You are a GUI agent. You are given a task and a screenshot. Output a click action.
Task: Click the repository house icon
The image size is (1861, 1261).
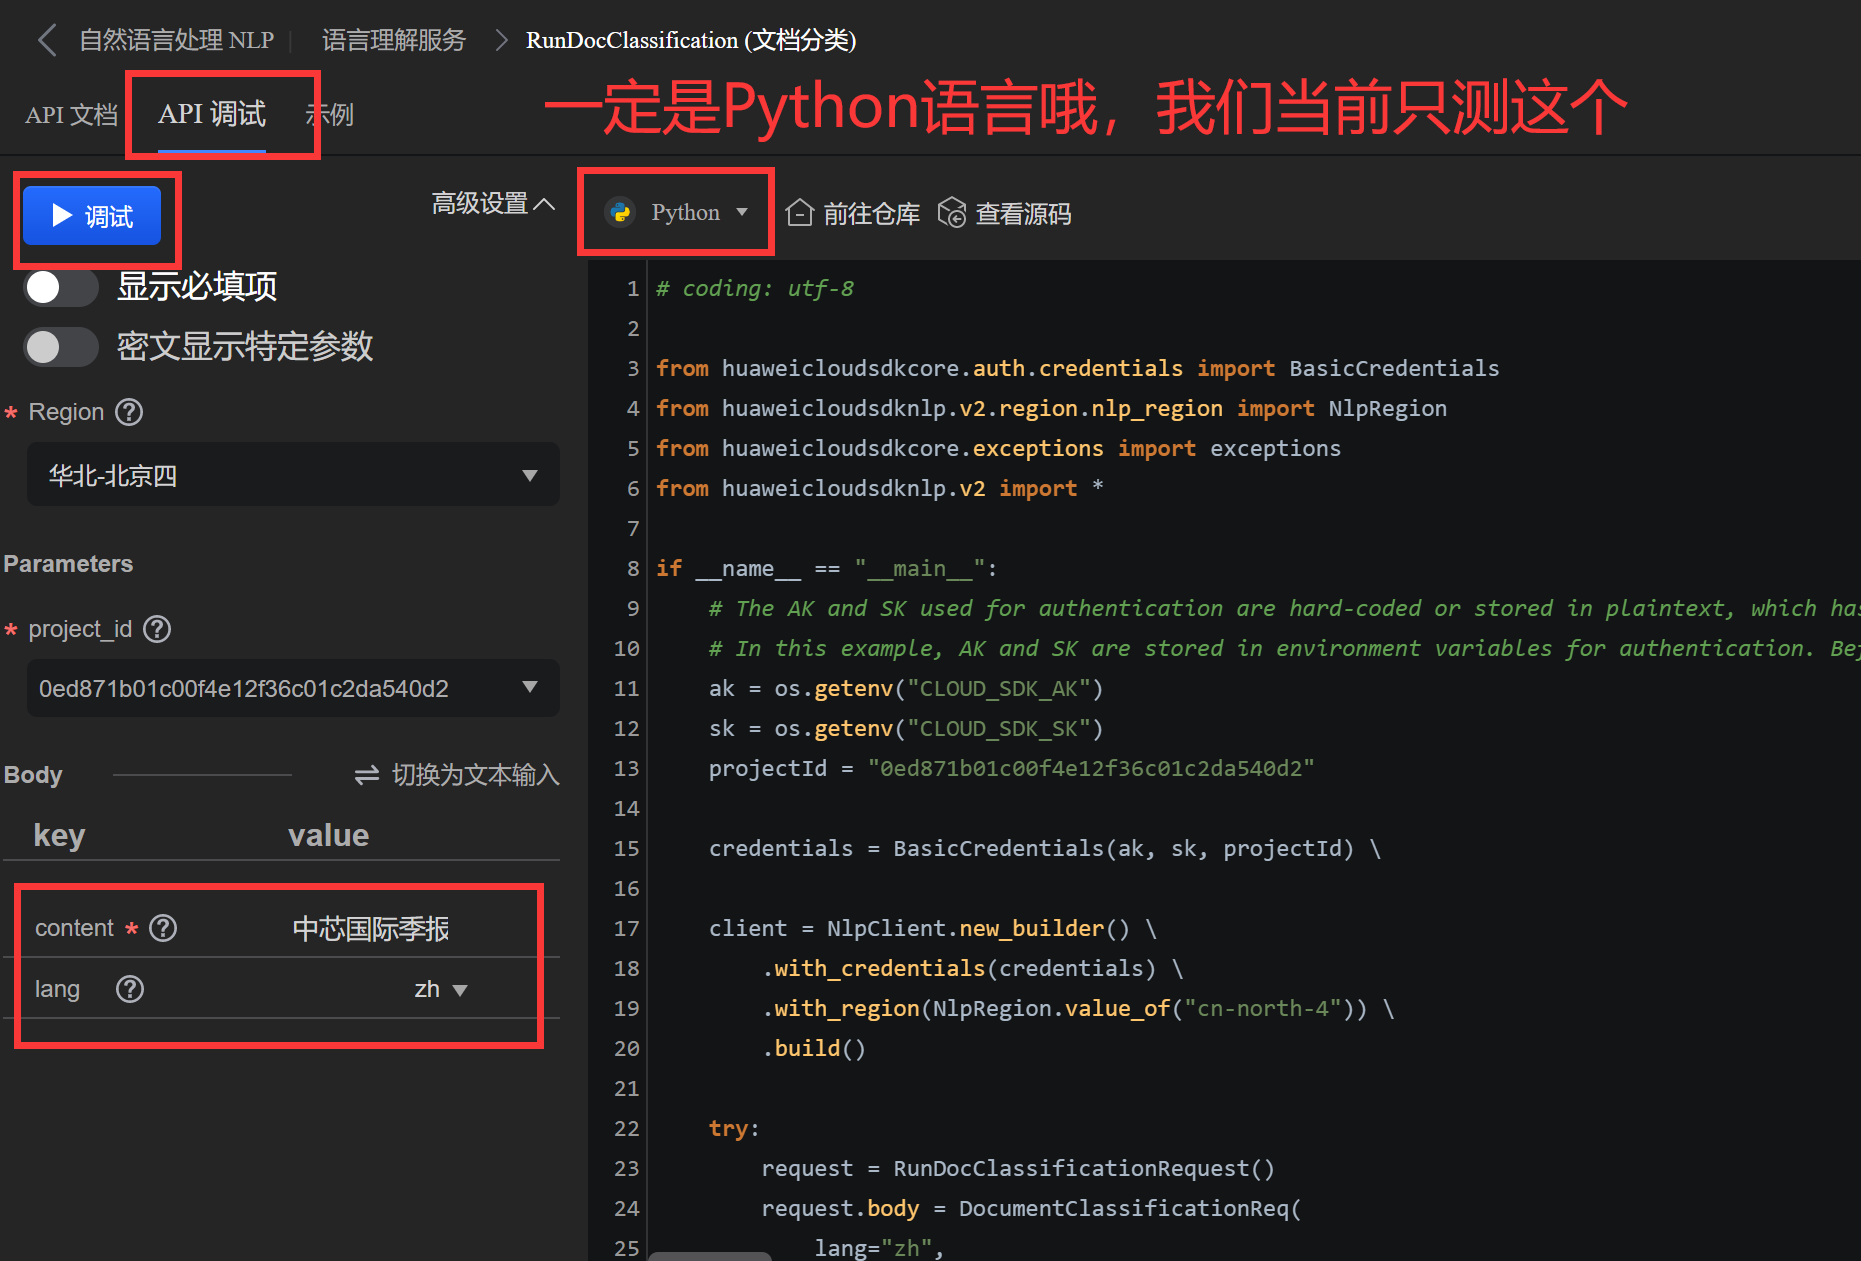point(799,213)
